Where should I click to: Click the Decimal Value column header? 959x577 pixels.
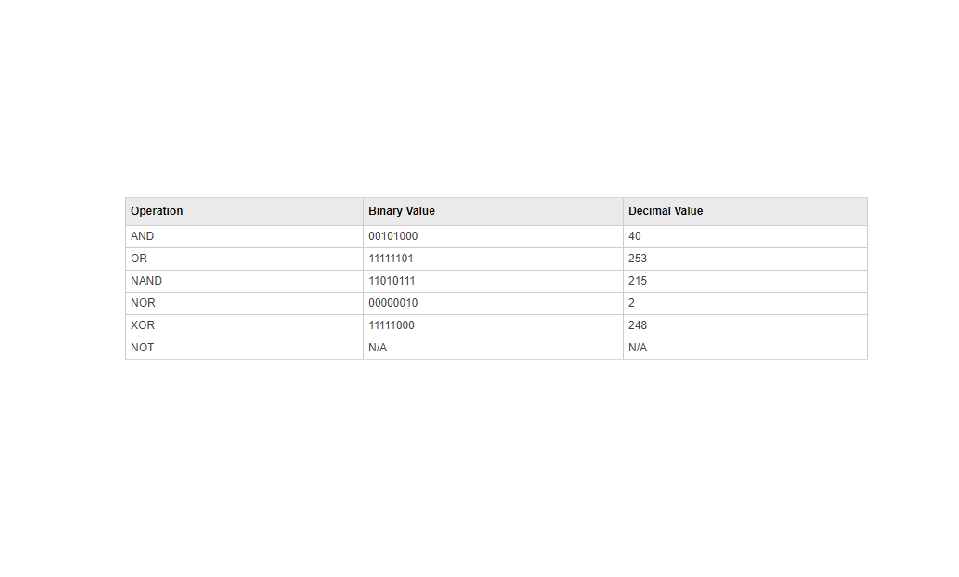point(665,211)
